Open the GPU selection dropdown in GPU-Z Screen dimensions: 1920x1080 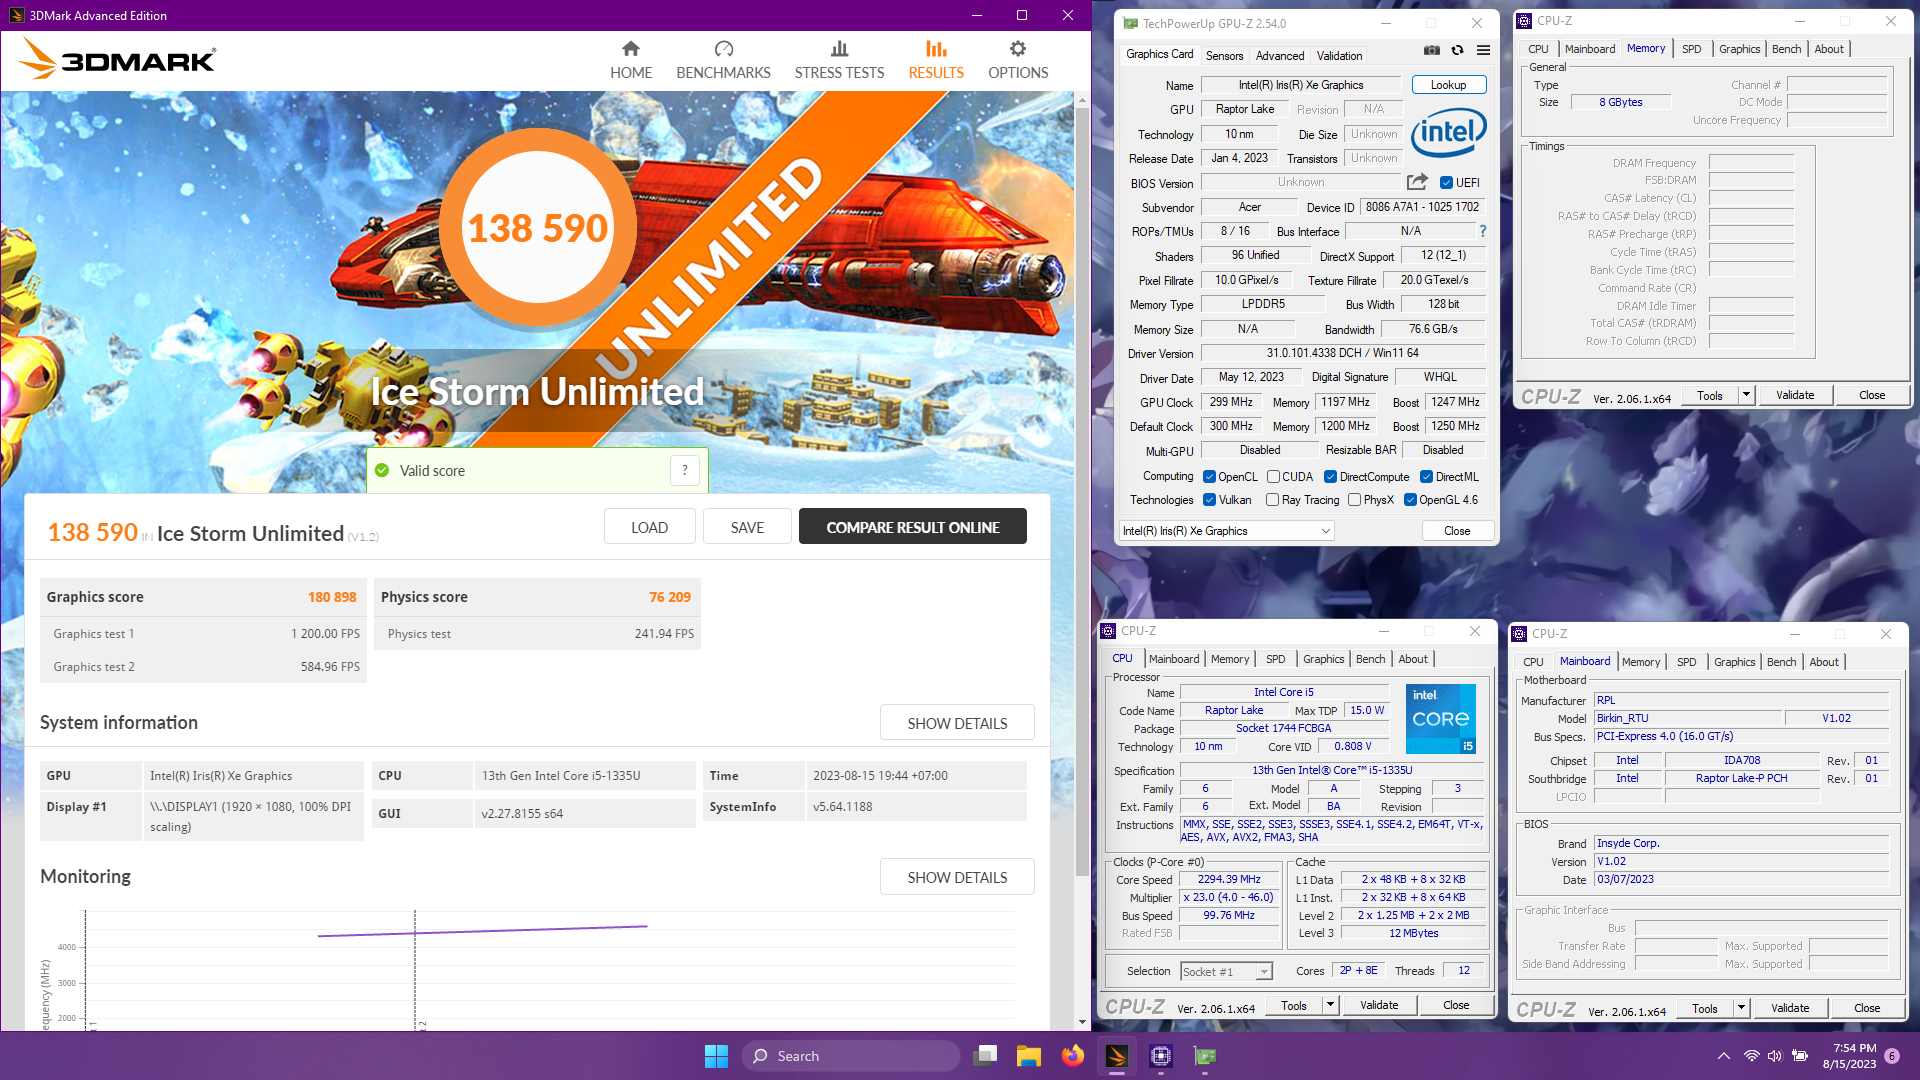pyautogui.click(x=1227, y=531)
